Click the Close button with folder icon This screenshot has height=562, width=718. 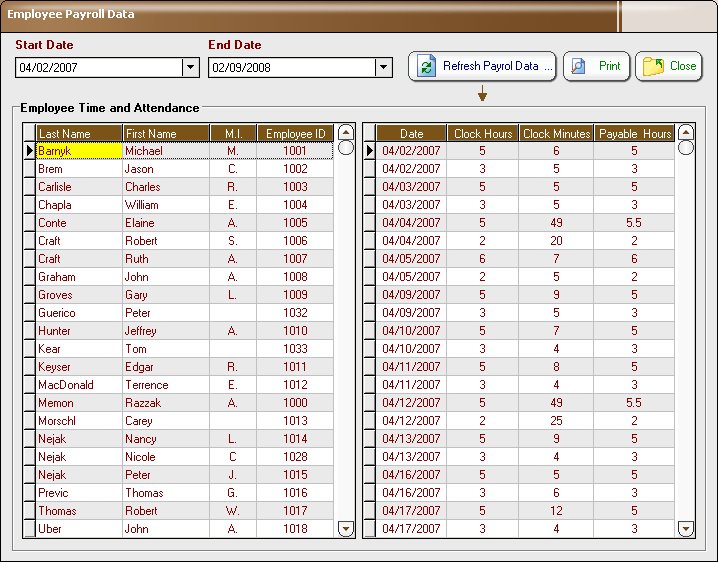coord(669,66)
